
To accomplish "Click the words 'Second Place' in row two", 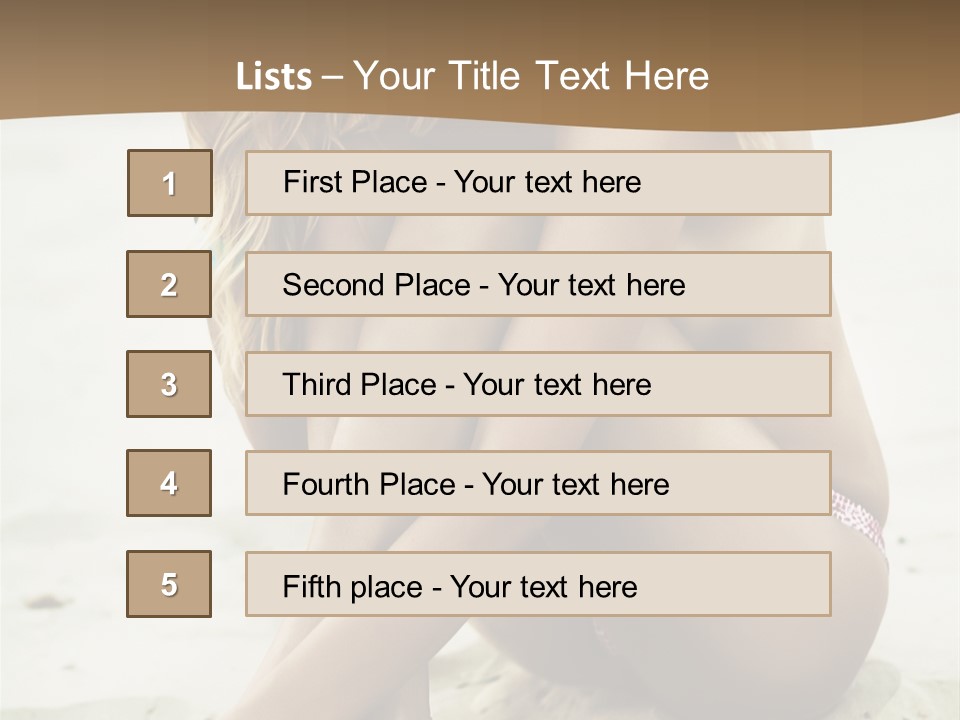I will coord(377,285).
